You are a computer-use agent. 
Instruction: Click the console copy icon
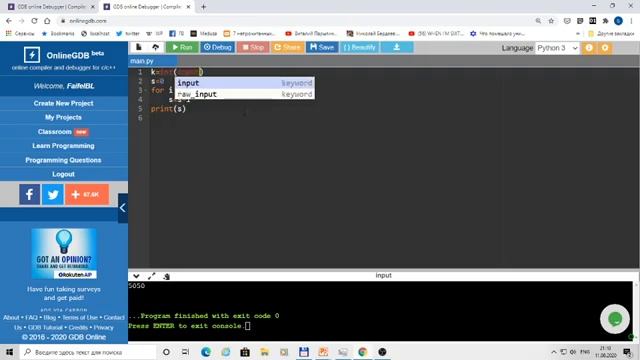[166, 276]
